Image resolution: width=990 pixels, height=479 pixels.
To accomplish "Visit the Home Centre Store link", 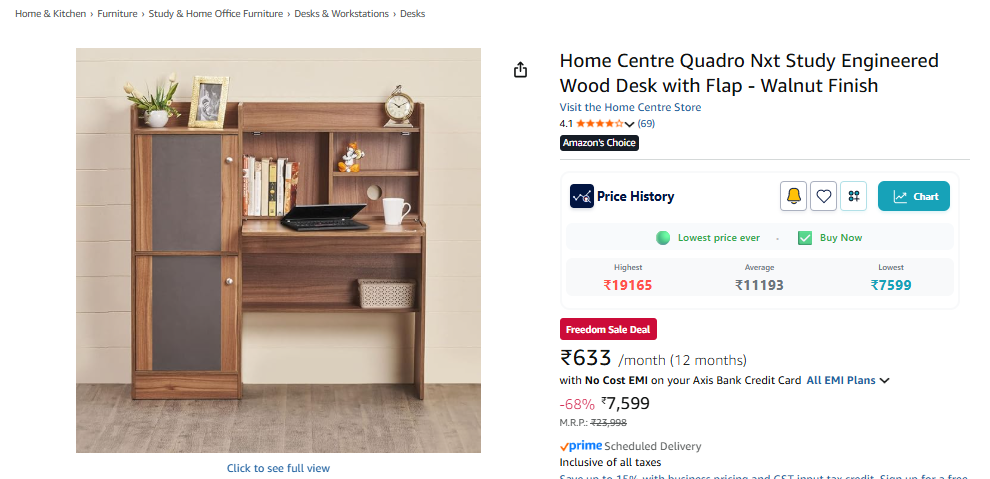I will click(630, 107).
